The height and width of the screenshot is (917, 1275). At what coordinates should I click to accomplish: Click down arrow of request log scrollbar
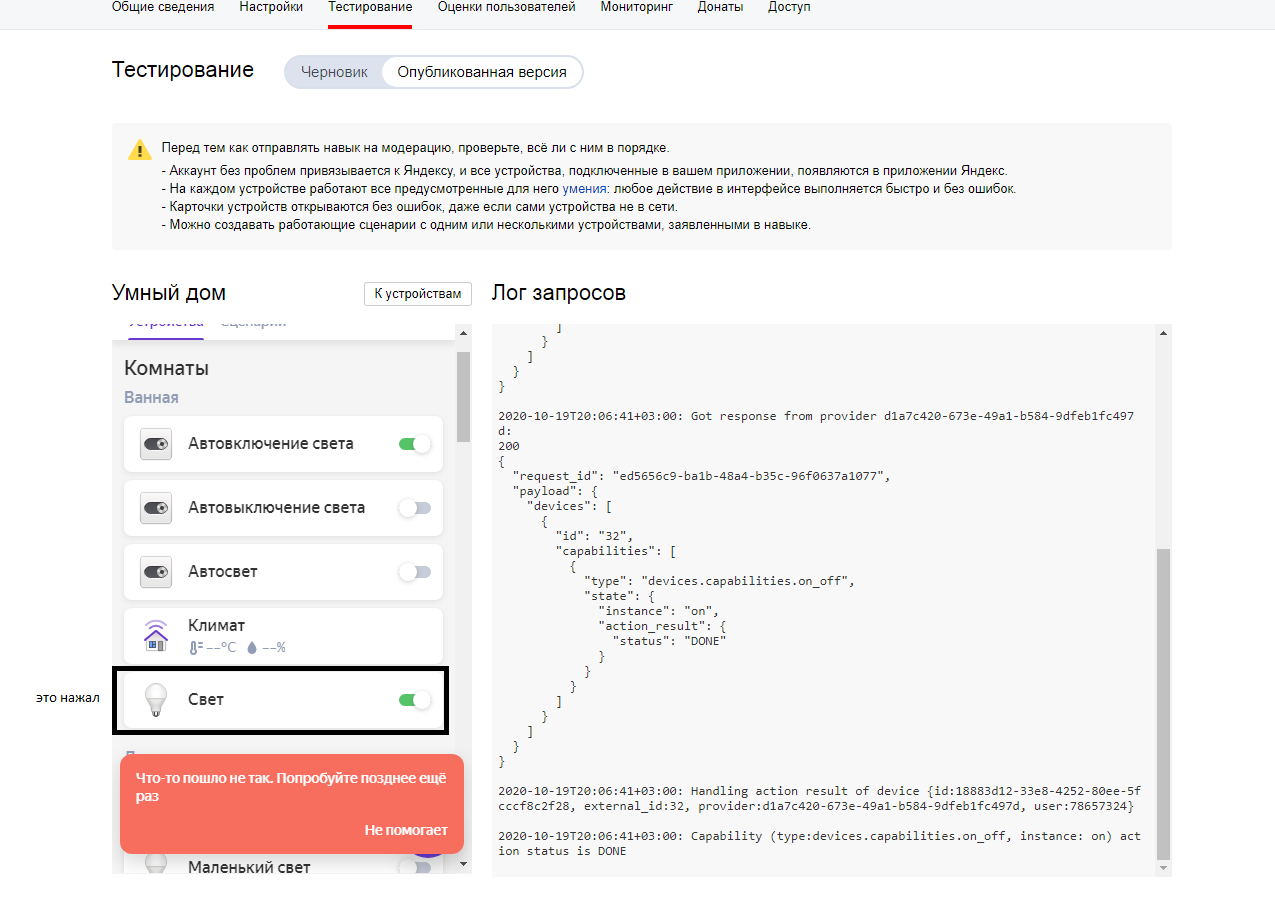tap(1162, 867)
